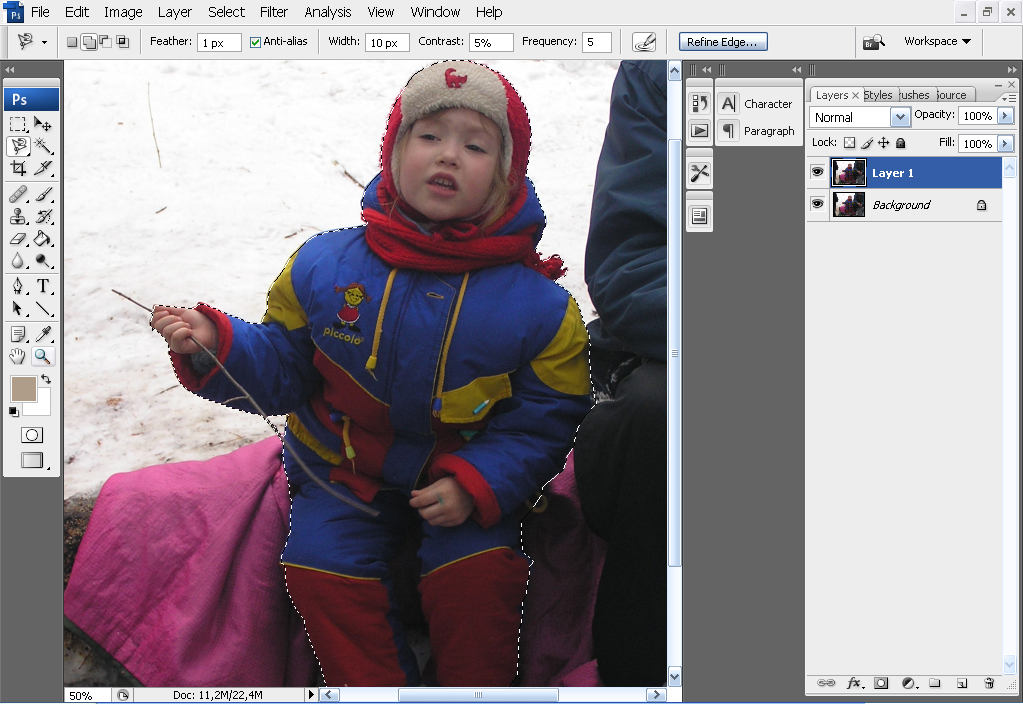
Task: Open the Filter menu
Action: [x=274, y=12]
